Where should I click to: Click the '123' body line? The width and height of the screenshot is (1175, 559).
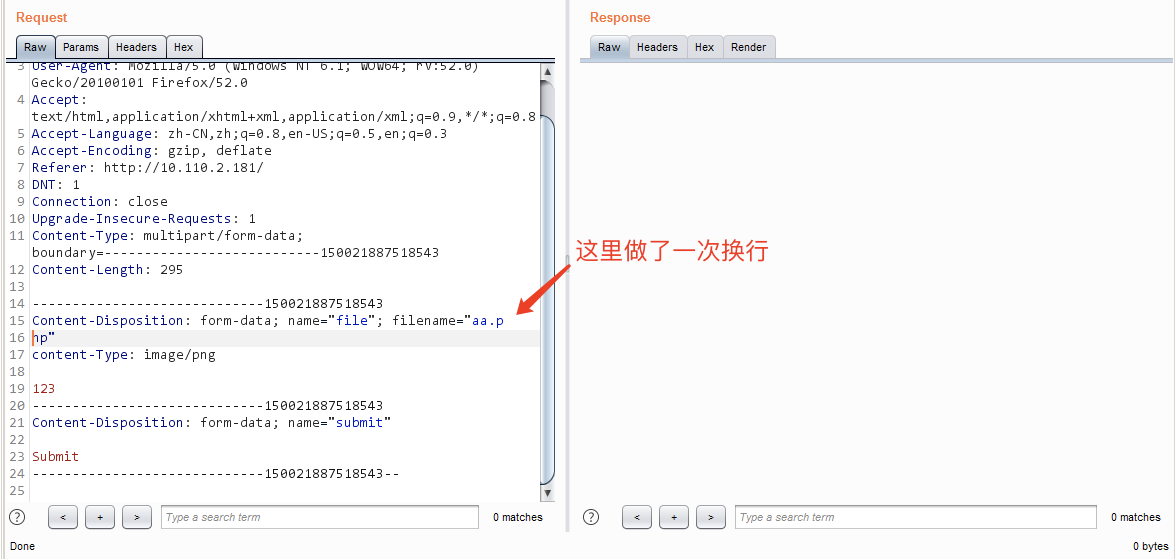pos(43,389)
